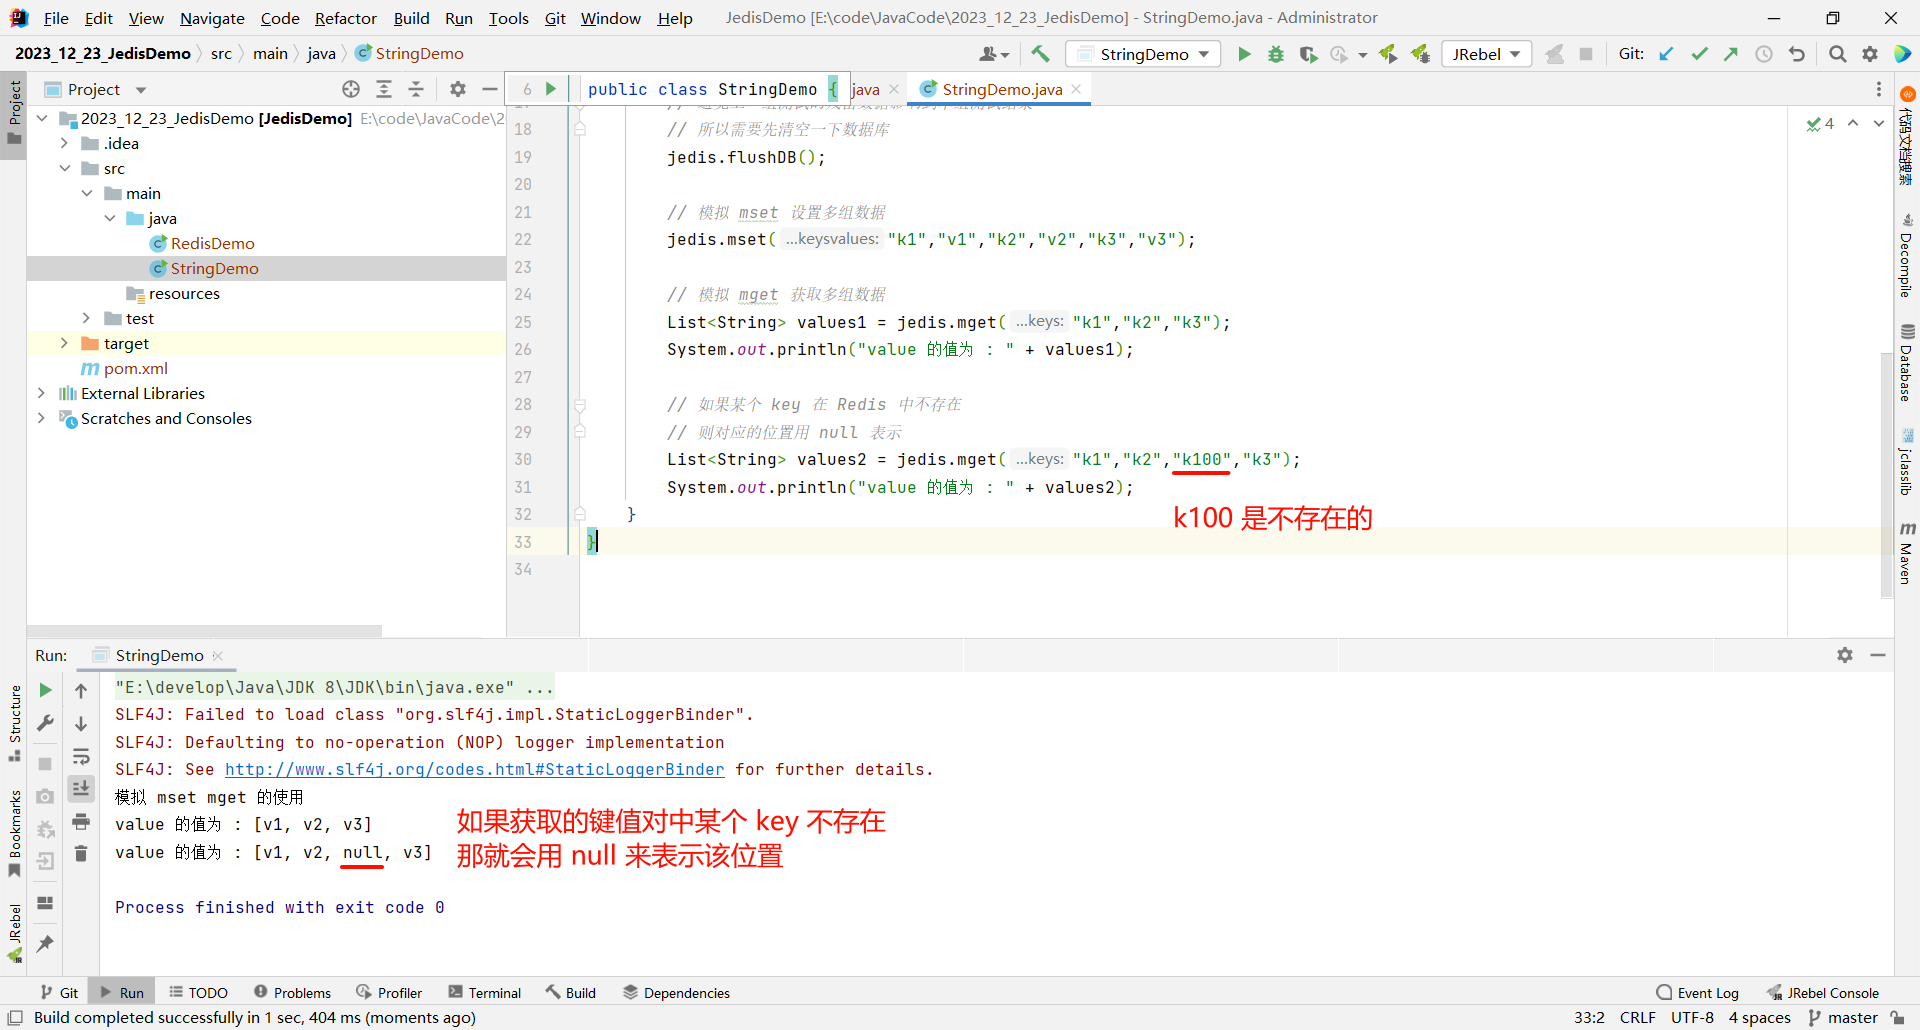Viewport: 1920px width, 1030px height.
Task: Expand the test folder
Action: click(x=87, y=318)
